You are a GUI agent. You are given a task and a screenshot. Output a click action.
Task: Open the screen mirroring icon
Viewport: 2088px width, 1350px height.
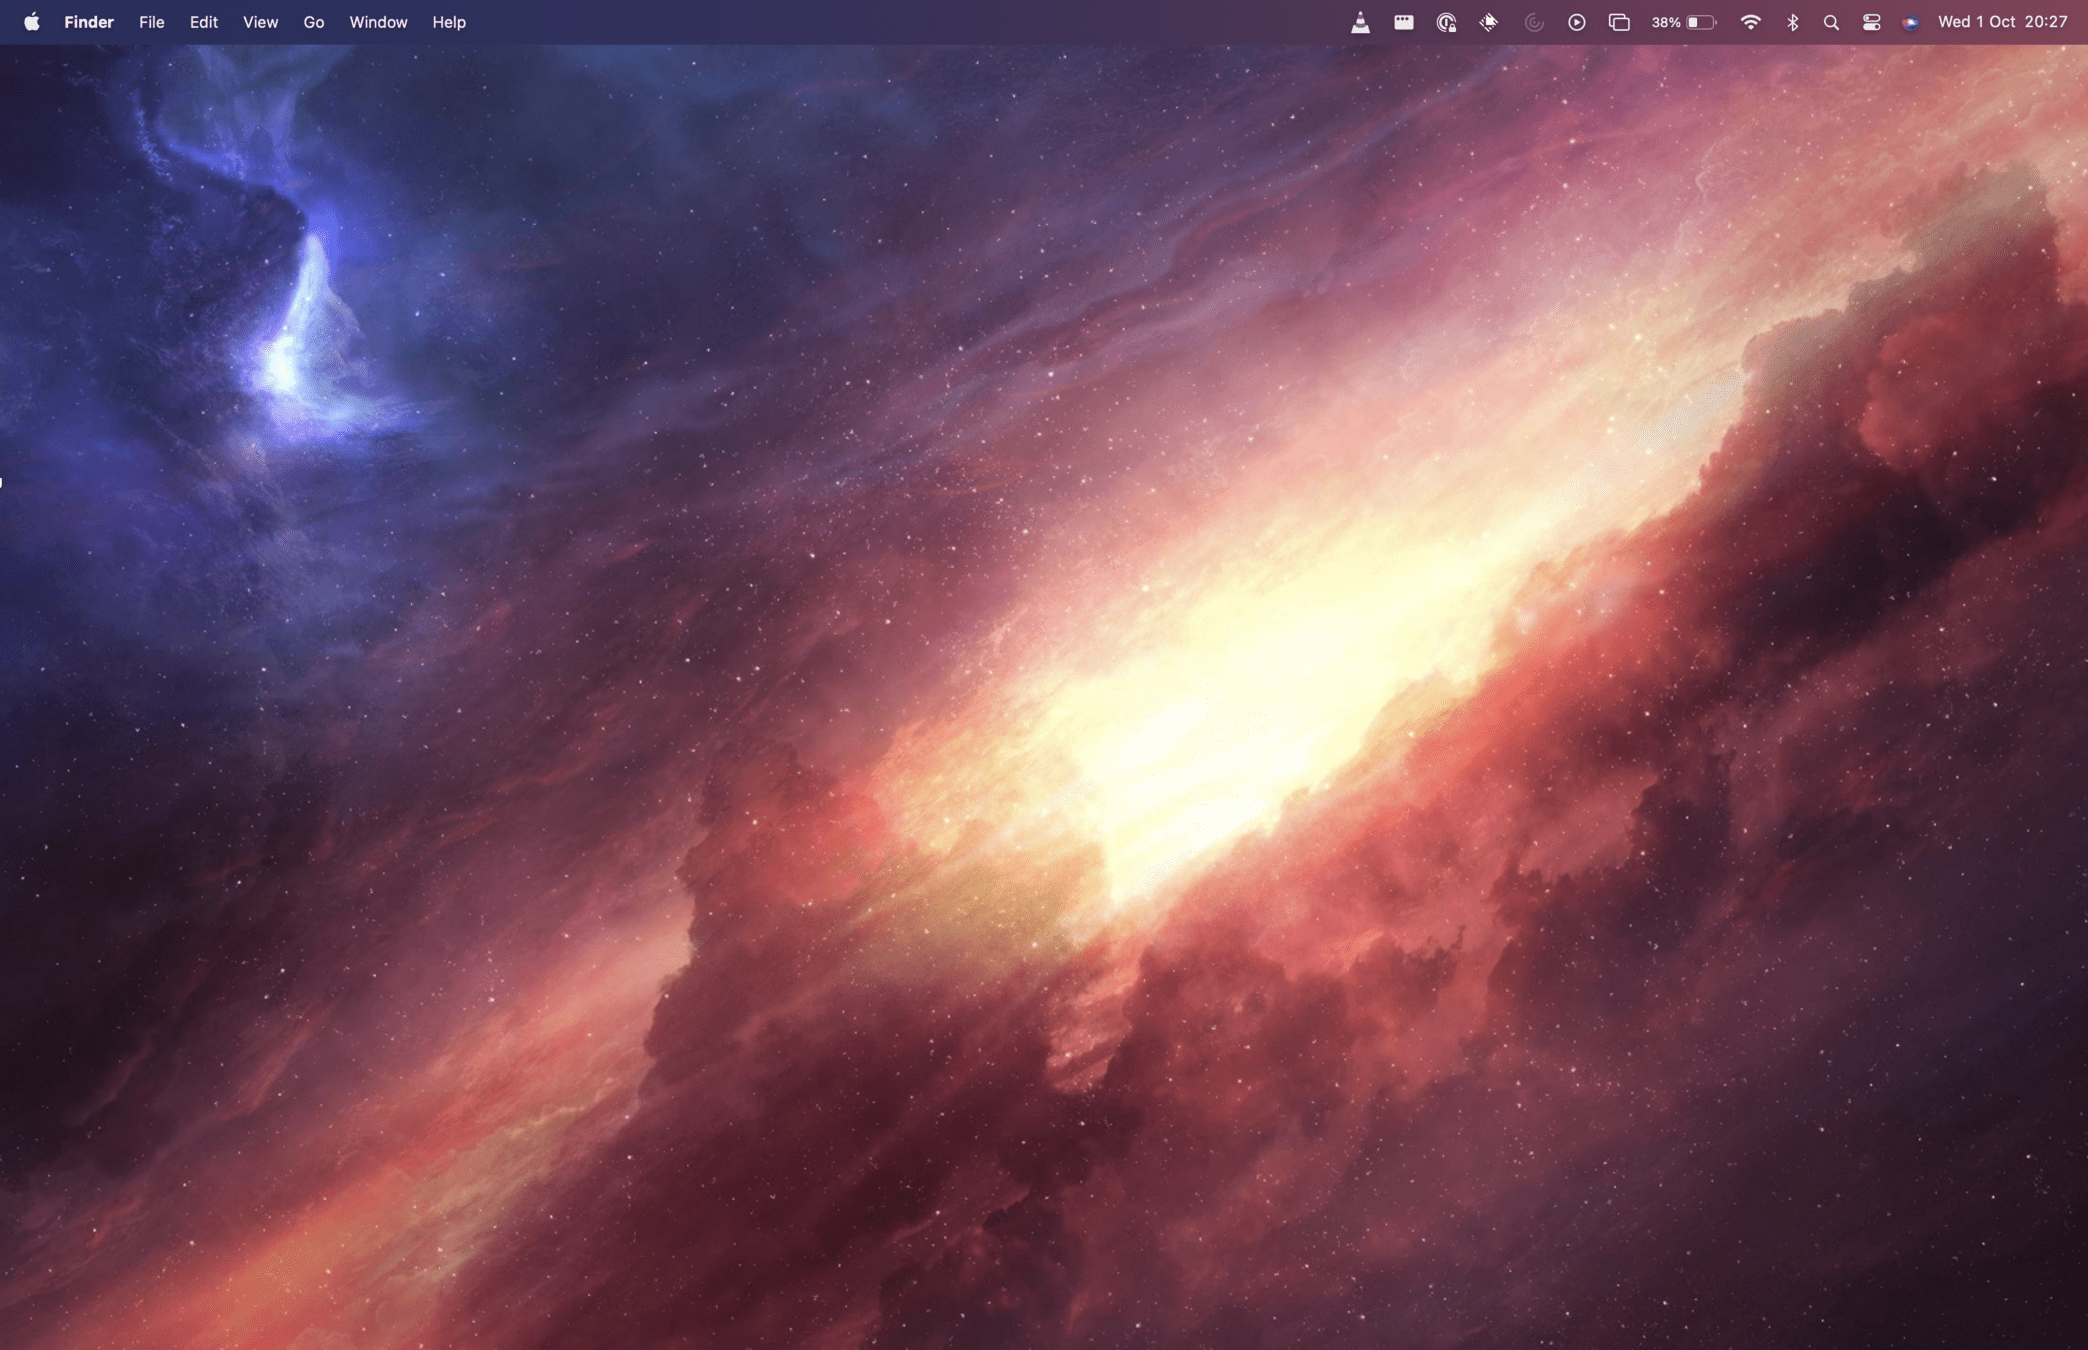click(1619, 22)
